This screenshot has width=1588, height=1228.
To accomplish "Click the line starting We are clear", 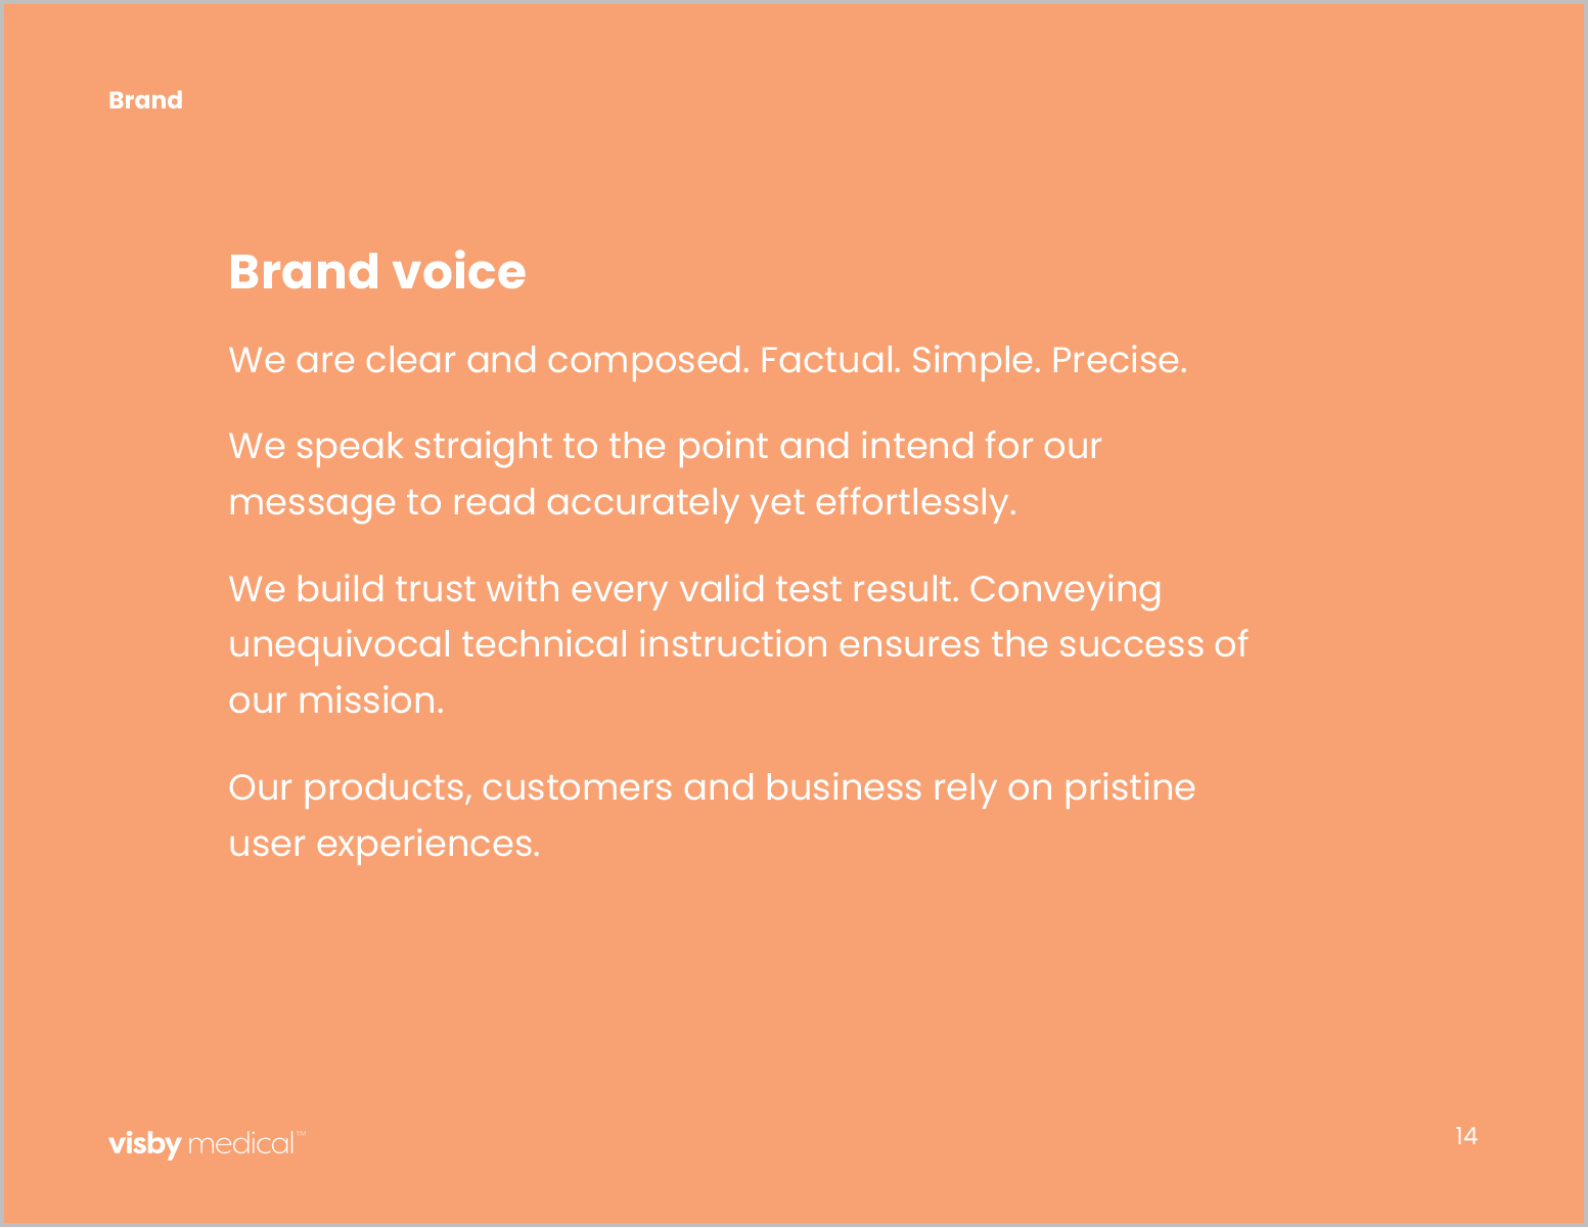I will 708,360.
